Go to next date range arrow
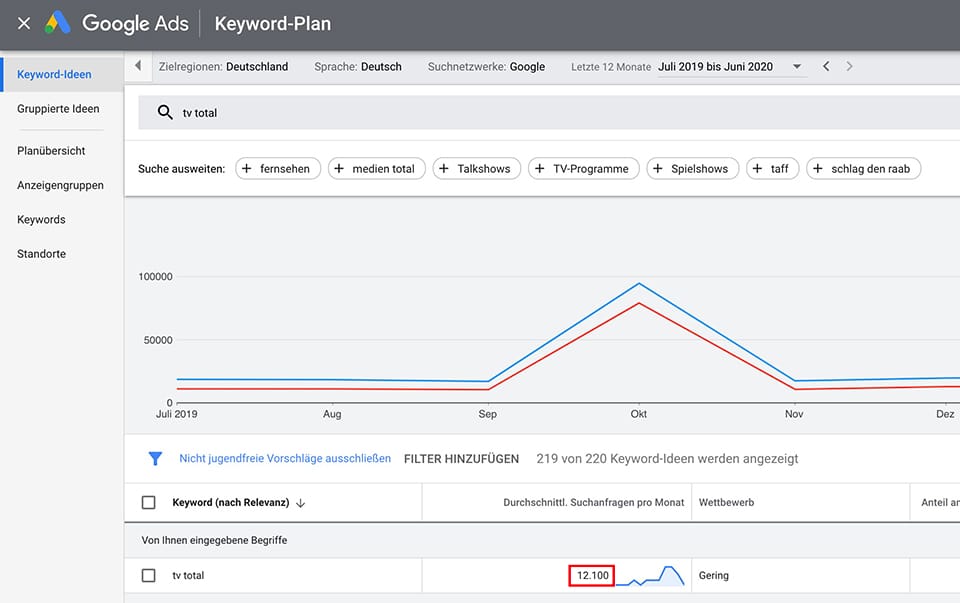960x603 pixels. click(850, 67)
